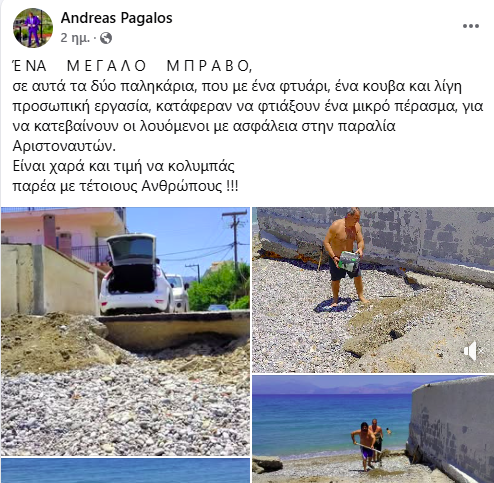Open the partial sea photo at bottom
Viewport: 494px width, 483px height.
tap(125, 470)
